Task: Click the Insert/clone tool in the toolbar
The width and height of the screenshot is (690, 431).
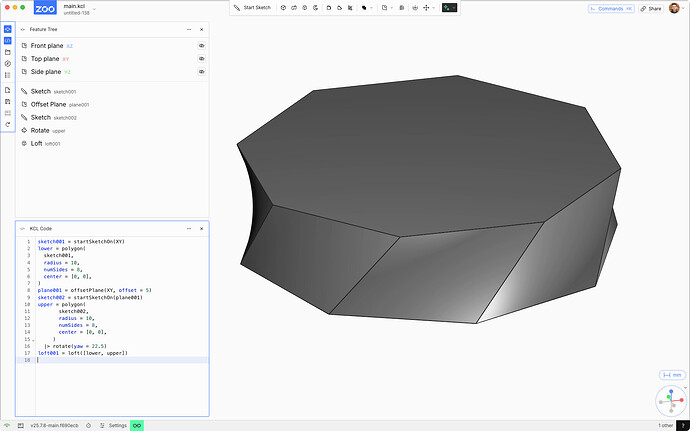Action: click(x=415, y=8)
